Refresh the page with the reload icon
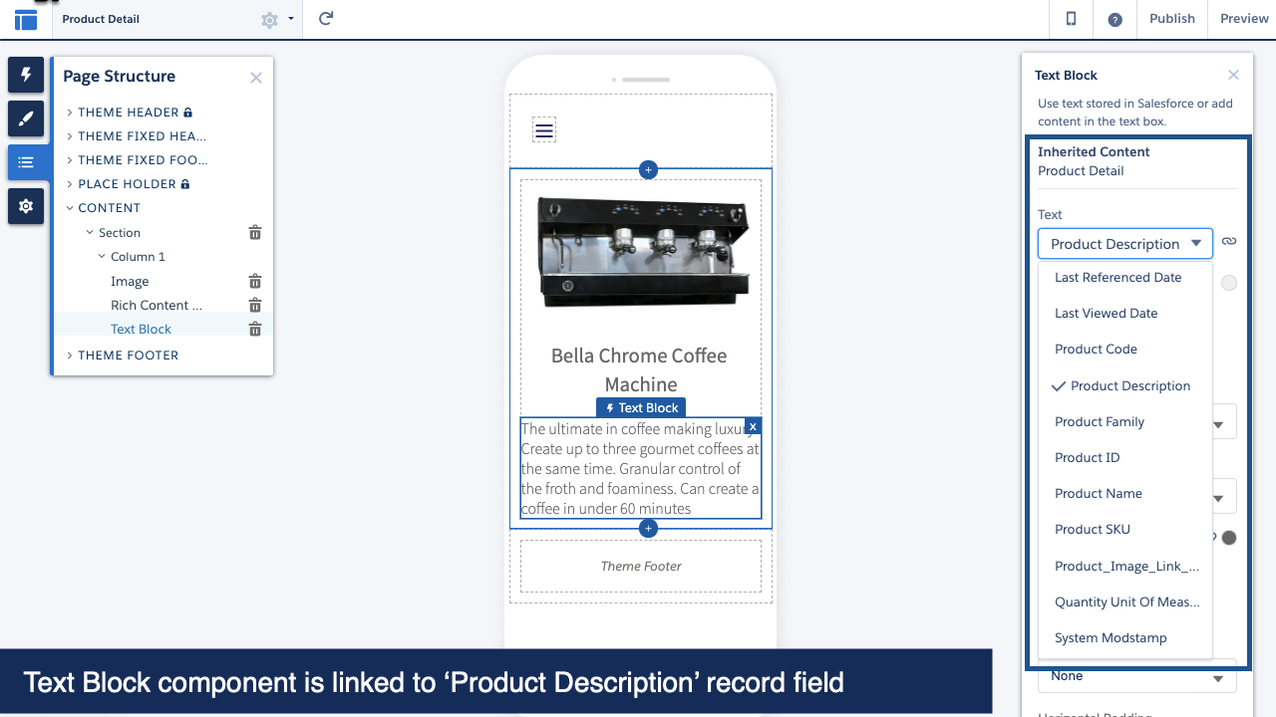Image resolution: width=1276 pixels, height=717 pixels. tap(325, 19)
